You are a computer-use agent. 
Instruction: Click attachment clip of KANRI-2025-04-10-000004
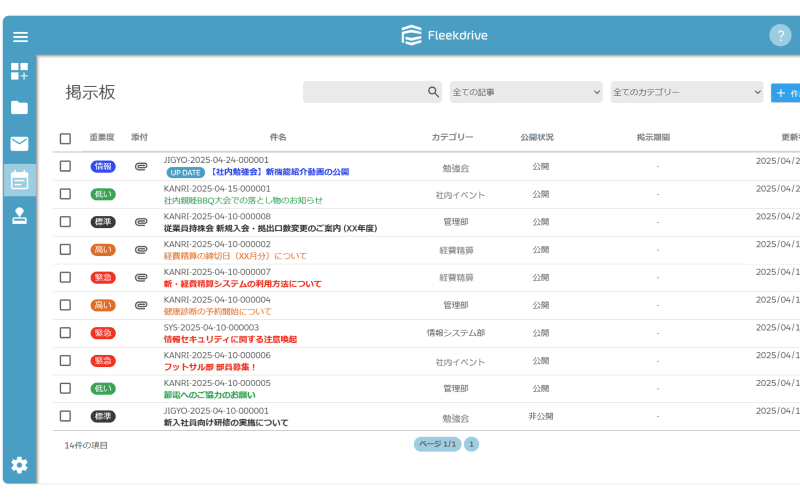[x=141, y=305]
